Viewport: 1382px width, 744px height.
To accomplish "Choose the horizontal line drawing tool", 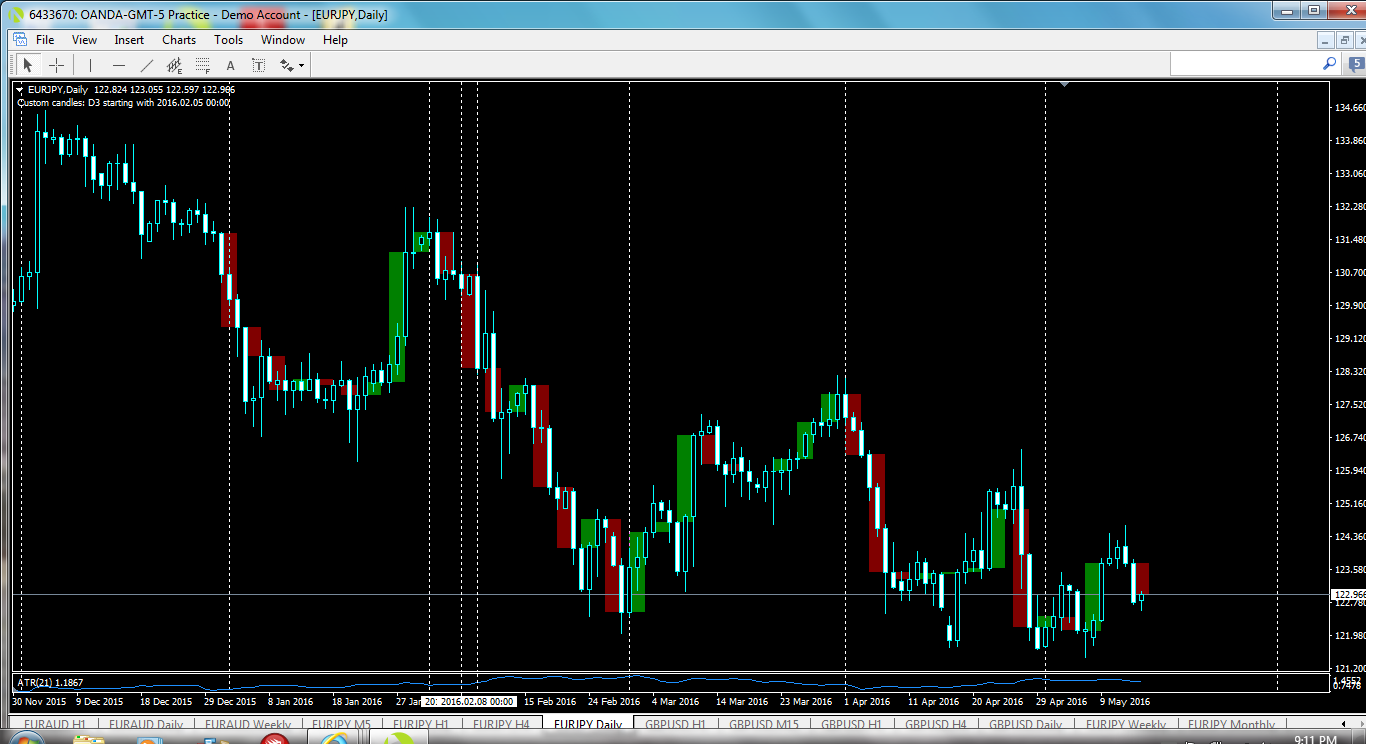I will click(119, 65).
